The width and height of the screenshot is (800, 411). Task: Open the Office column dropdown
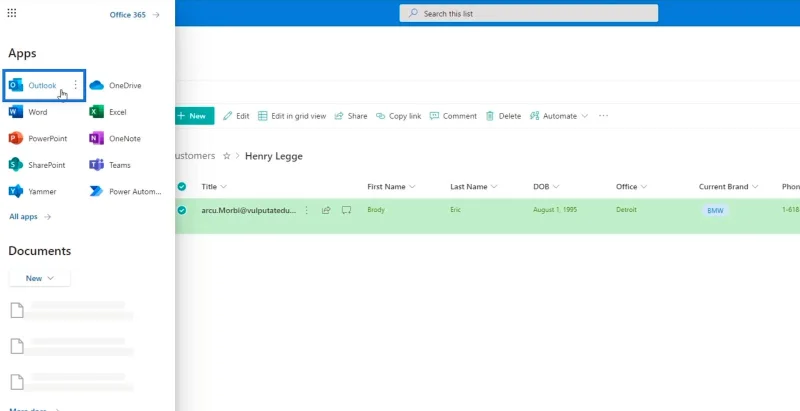[x=632, y=187]
